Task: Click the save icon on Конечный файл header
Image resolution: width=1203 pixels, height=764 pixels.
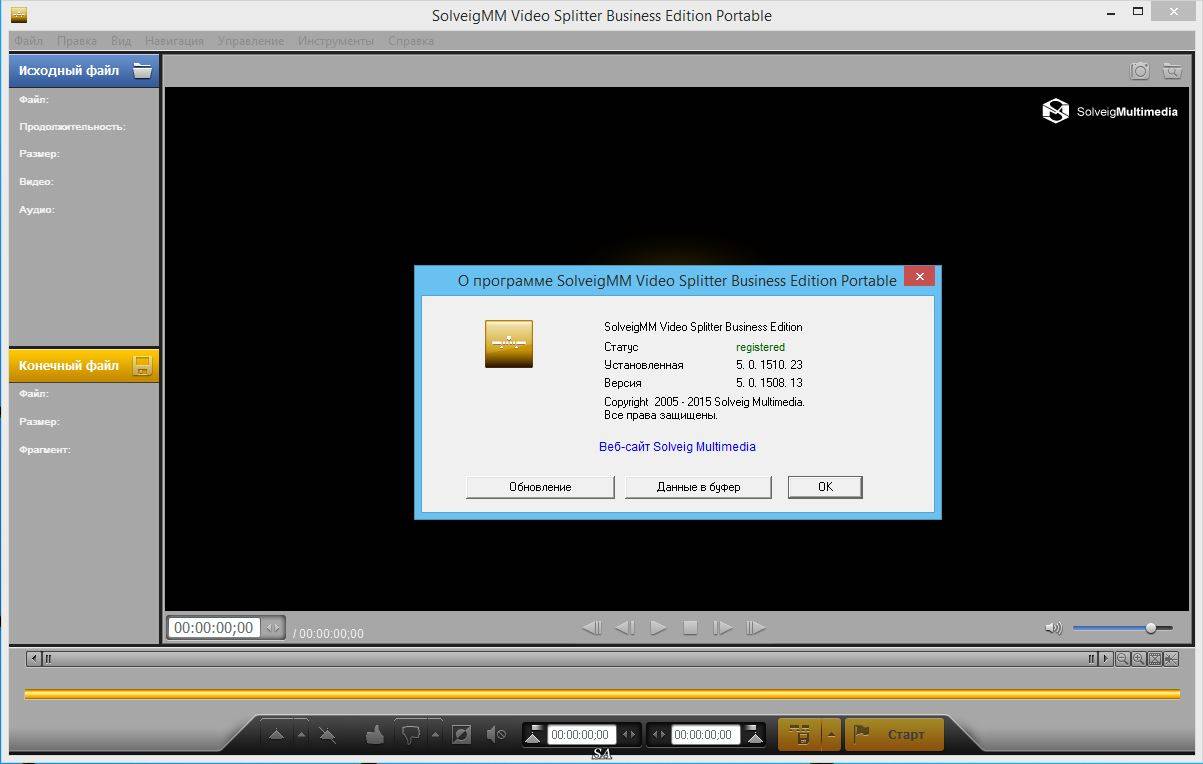Action: pyautogui.click(x=143, y=366)
